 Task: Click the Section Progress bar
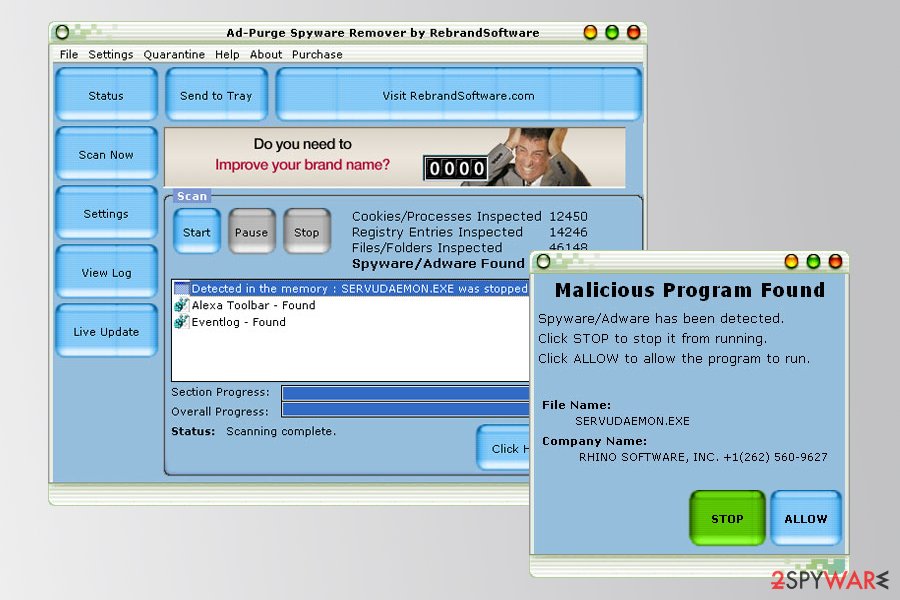click(405, 393)
